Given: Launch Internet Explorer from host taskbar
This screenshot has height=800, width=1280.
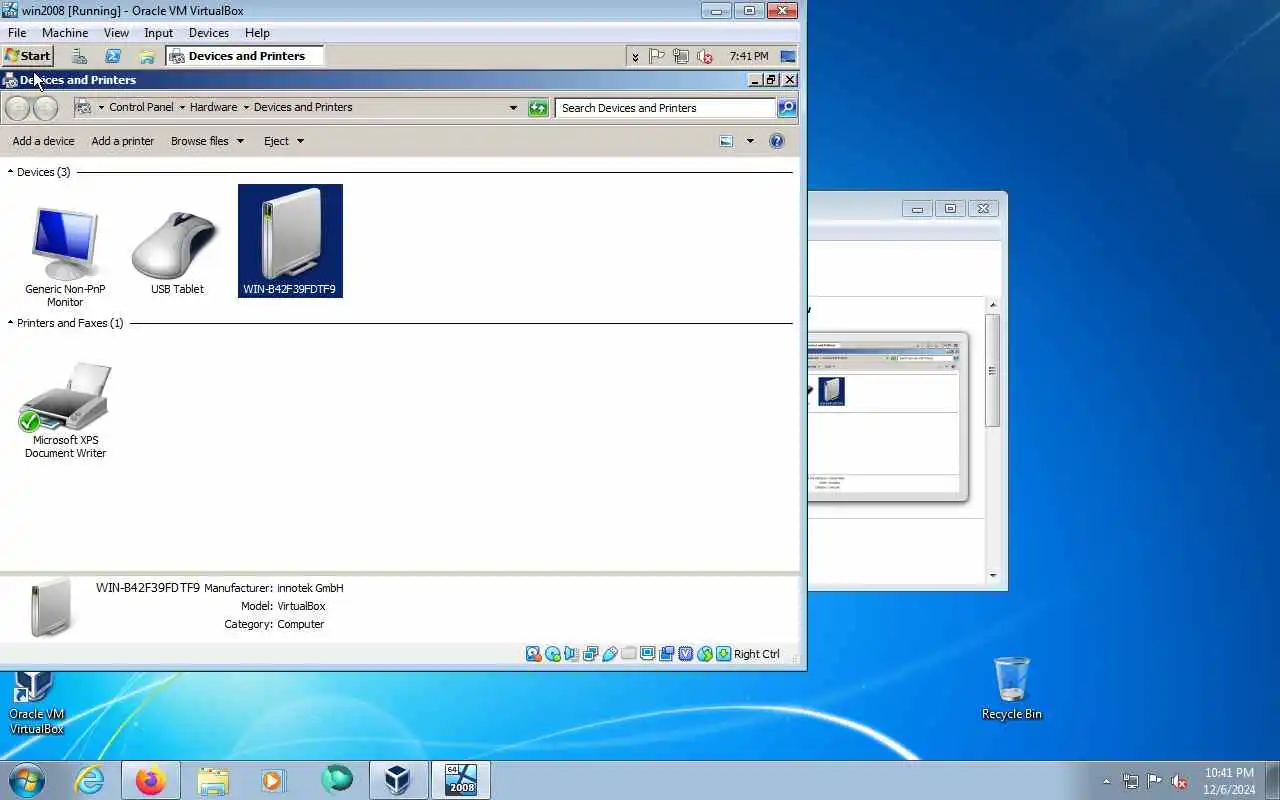Looking at the screenshot, I should [90, 780].
